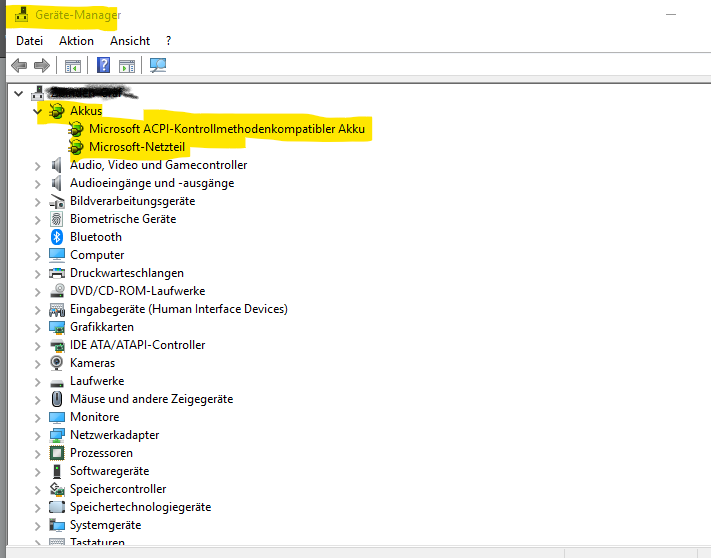
Task: Click the IDE ATA/ATAPI-Controller icon
Action: point(57,345)
